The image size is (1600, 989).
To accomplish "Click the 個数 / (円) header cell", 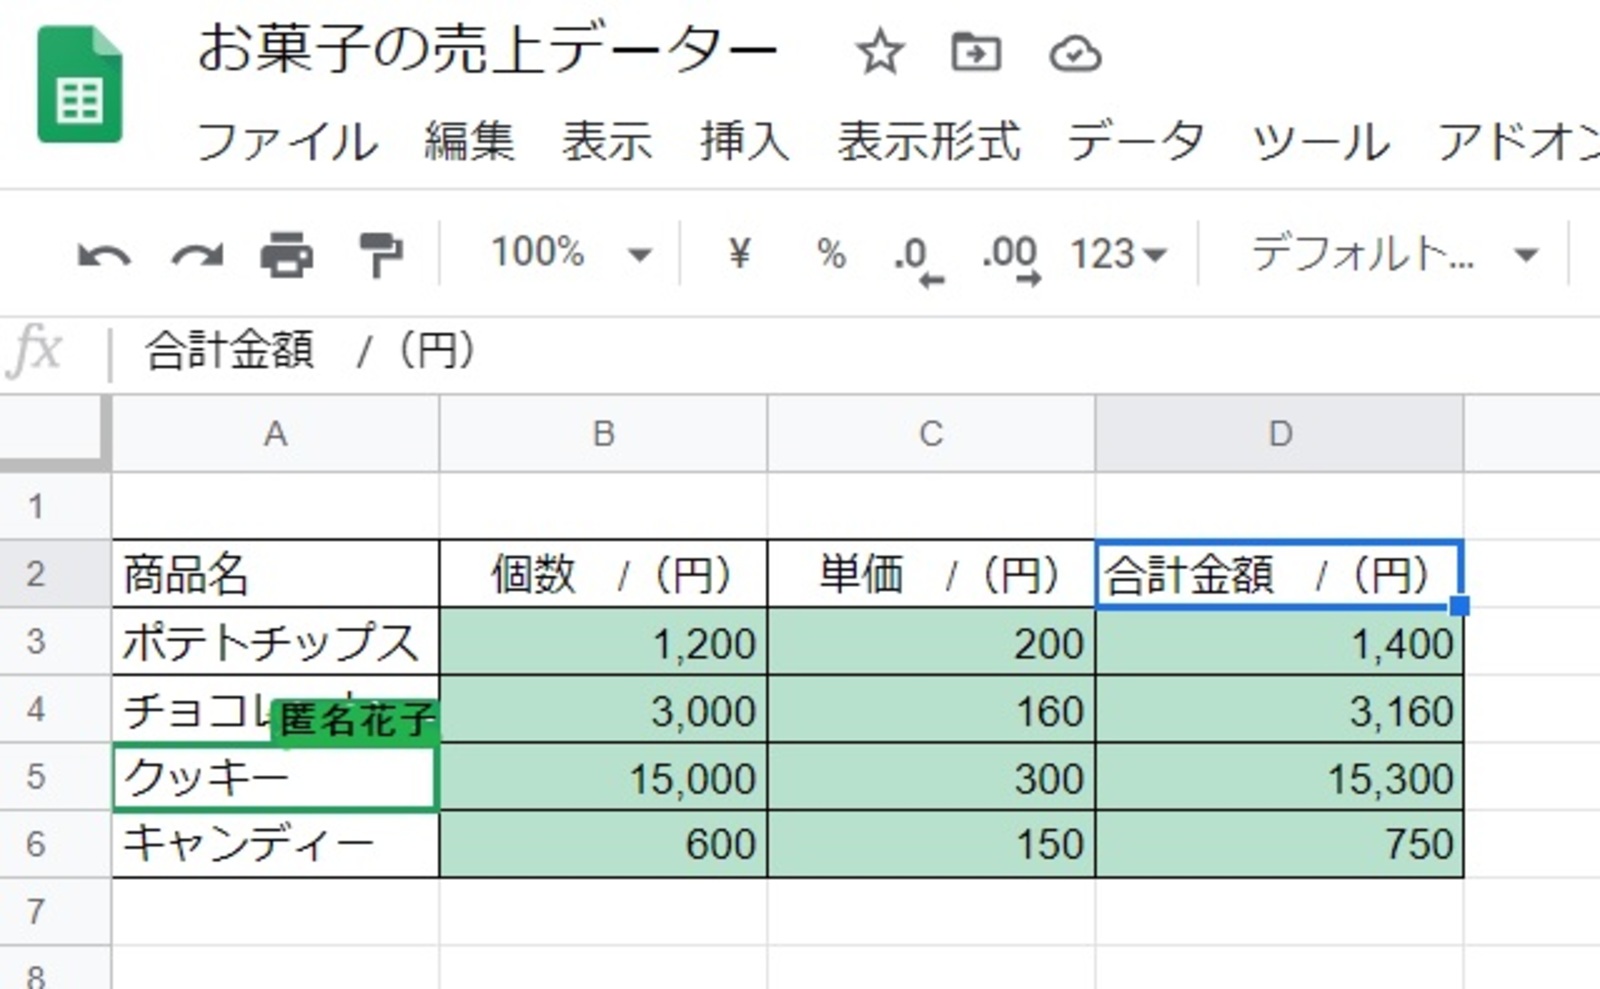I will (603, 574).
